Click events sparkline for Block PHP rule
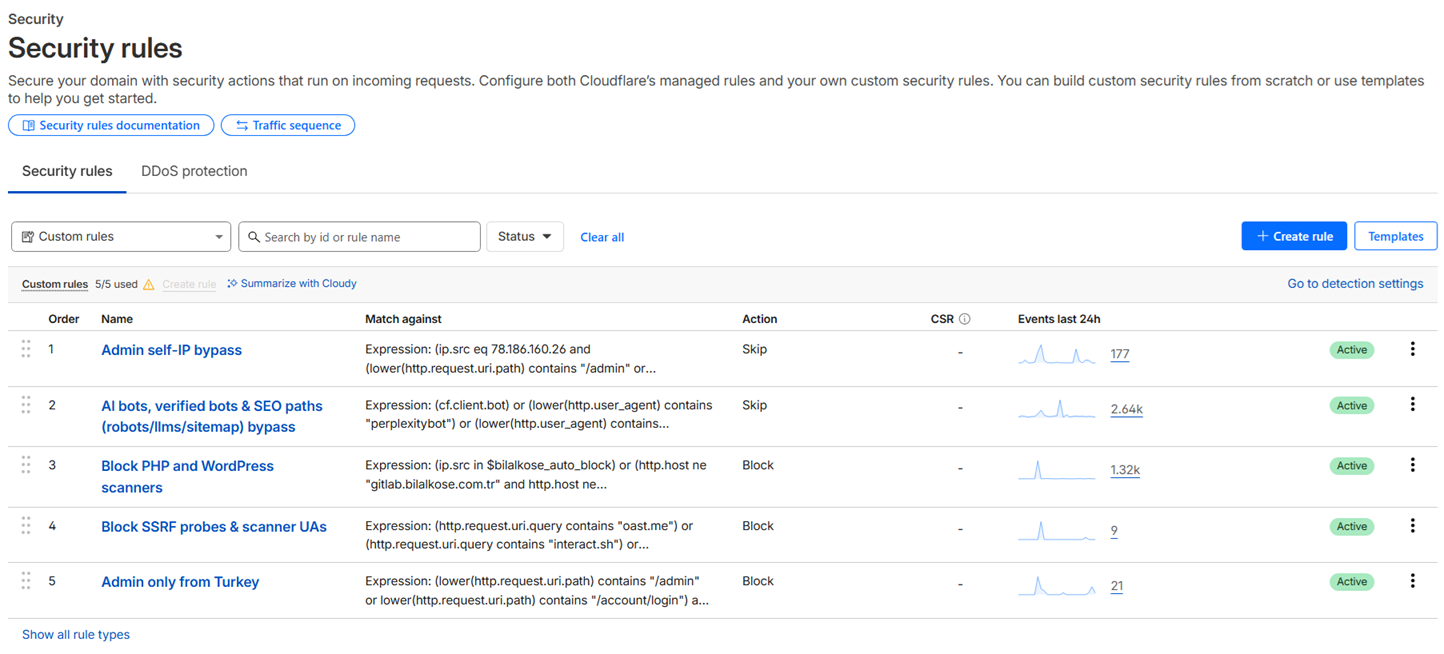Screen dimensions: 1444x654 click(1057, 470)
